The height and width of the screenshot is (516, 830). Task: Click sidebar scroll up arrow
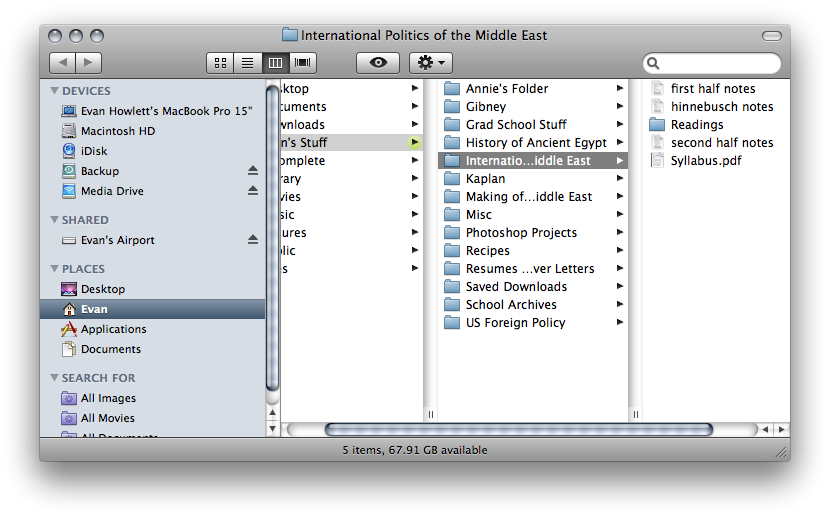[272, 412]
